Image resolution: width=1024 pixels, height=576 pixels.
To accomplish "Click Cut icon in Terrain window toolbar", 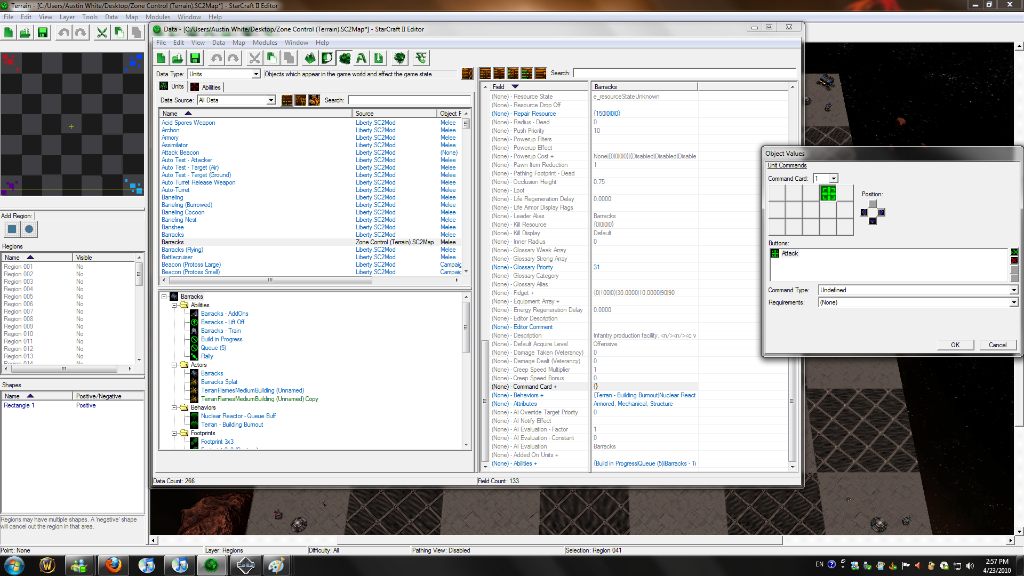I will 102,33.
